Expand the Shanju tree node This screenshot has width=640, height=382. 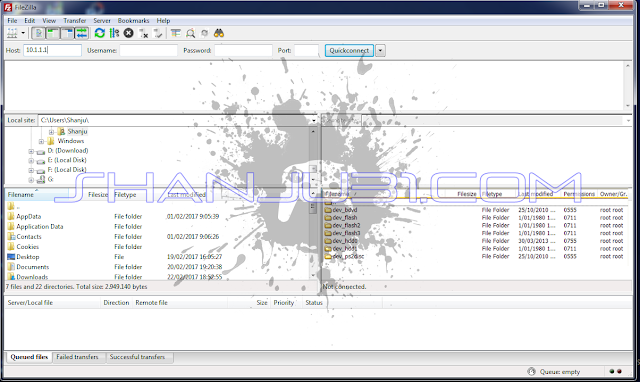(51, 132)
